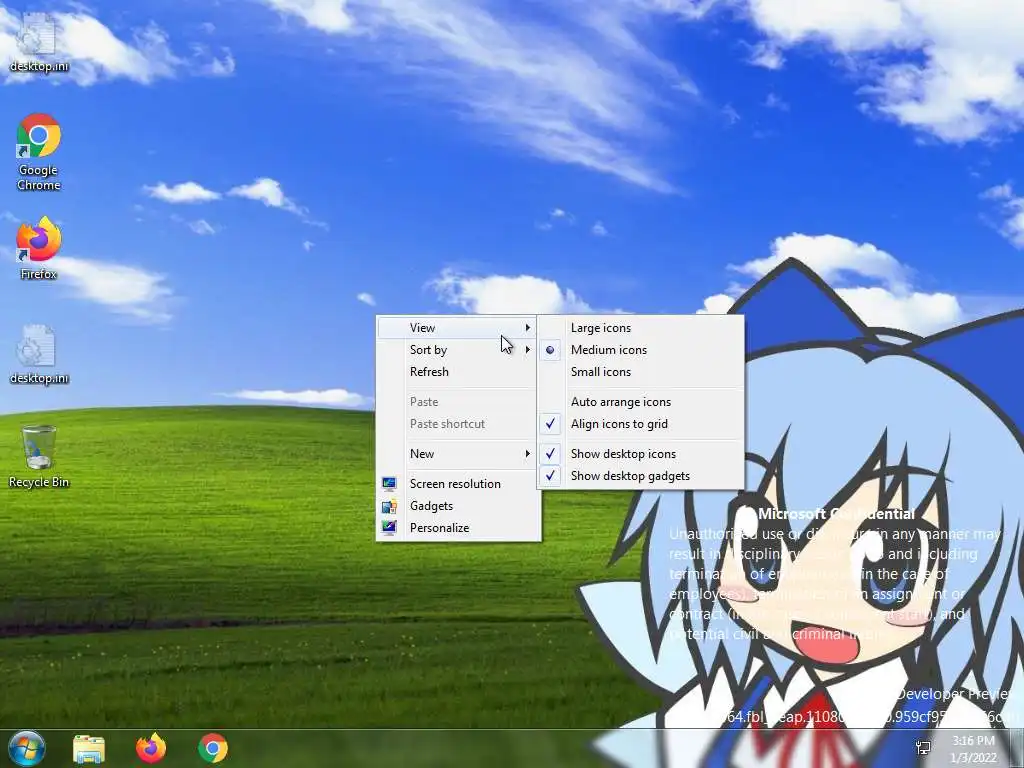This screenshot has height=768, width=1024.
Task: Open File Explorer from the taskbar
Action: (x=89, y=748)
